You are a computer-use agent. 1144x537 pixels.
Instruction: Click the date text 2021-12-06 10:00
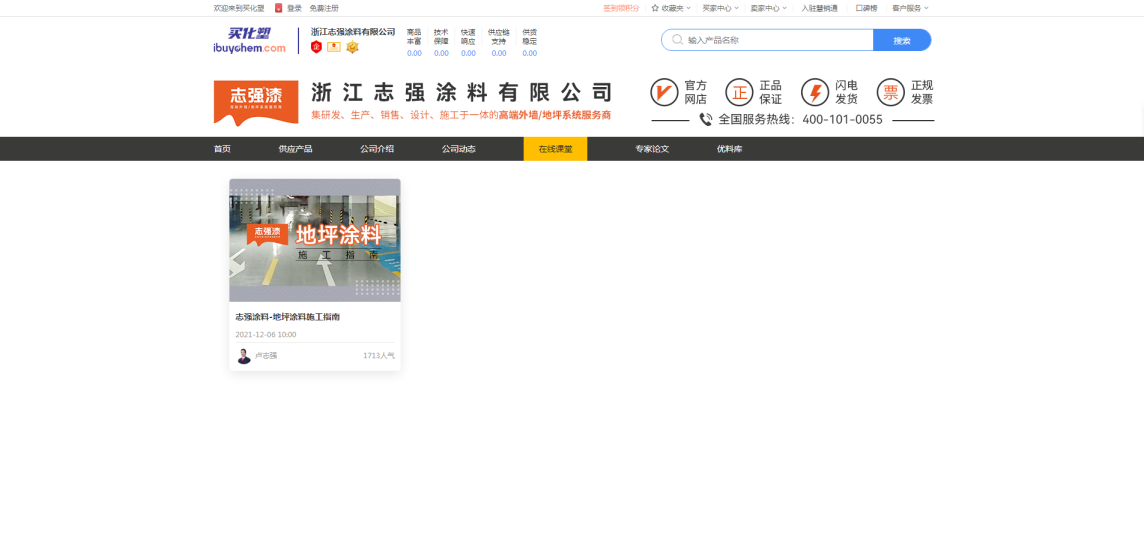point(266,335)
